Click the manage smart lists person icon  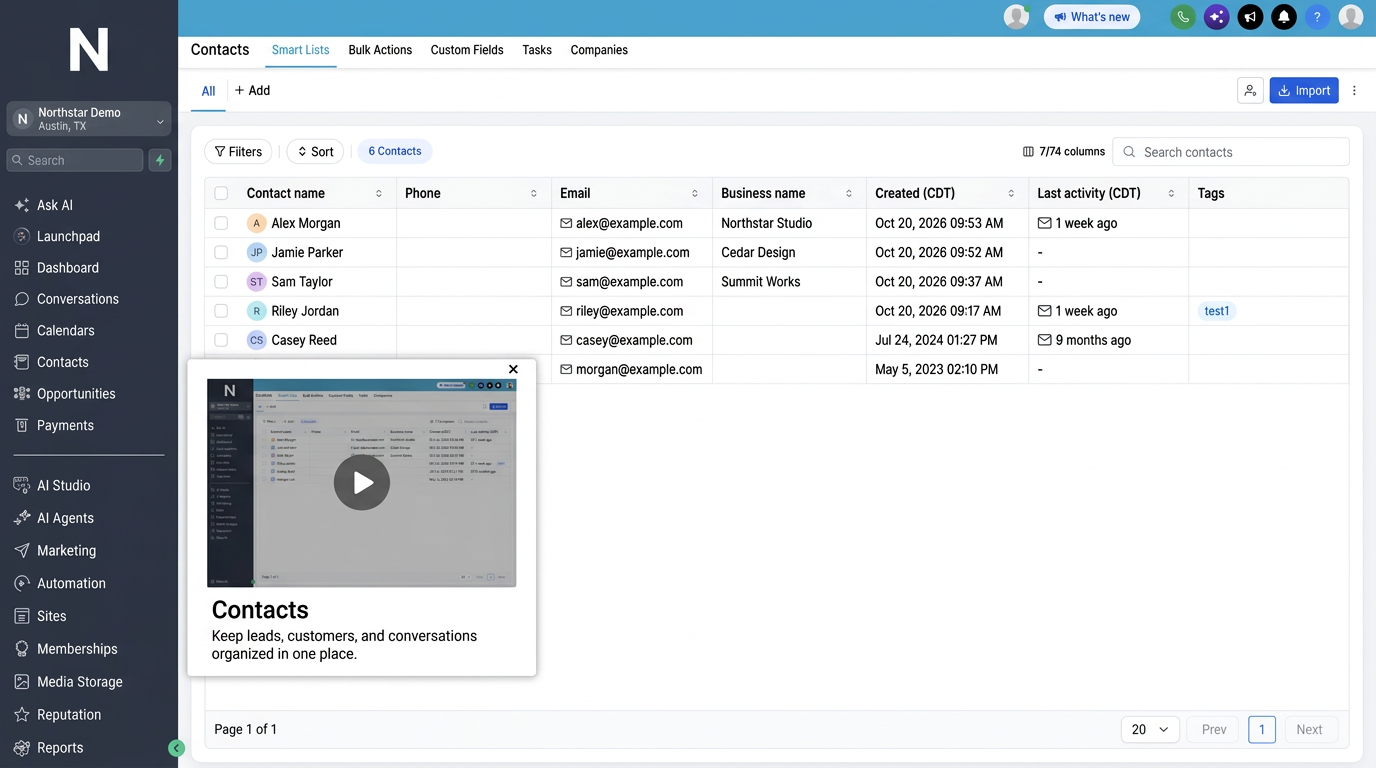pos(1250,90)
